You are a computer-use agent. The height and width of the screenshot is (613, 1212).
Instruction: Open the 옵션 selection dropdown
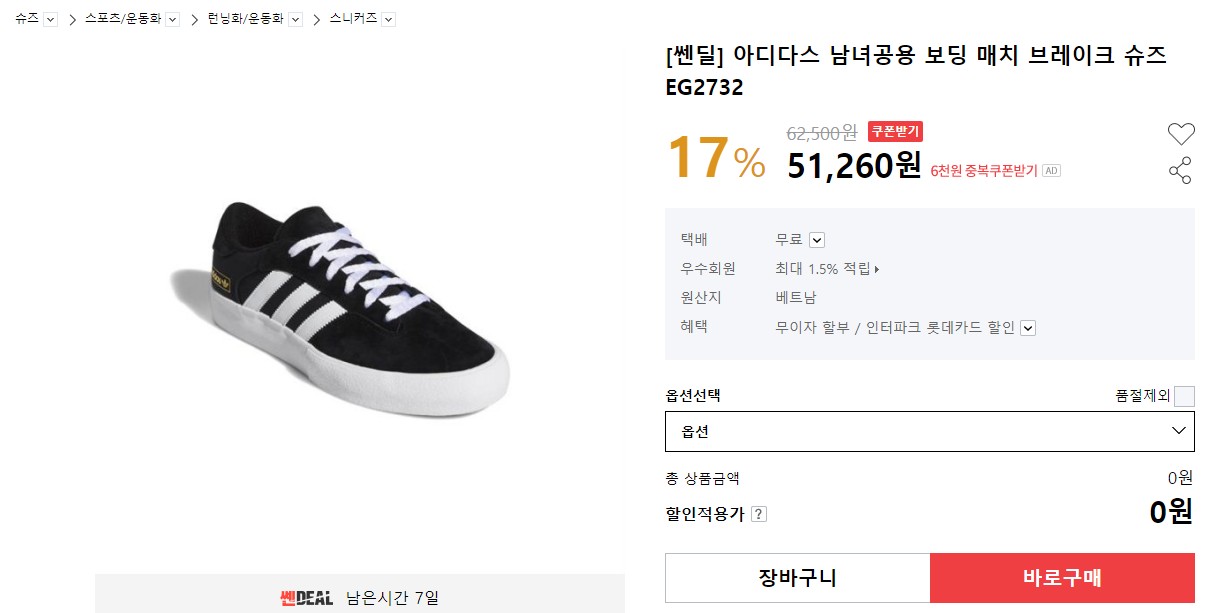[x=929, y=431]
